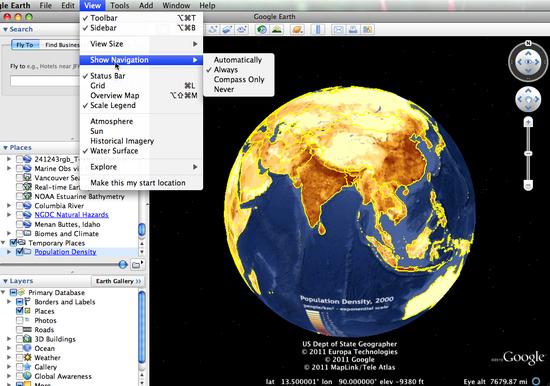550x386 pixels.
Task: Click the Historical Imagery clock toolbar icon
Action: (262, 29)
